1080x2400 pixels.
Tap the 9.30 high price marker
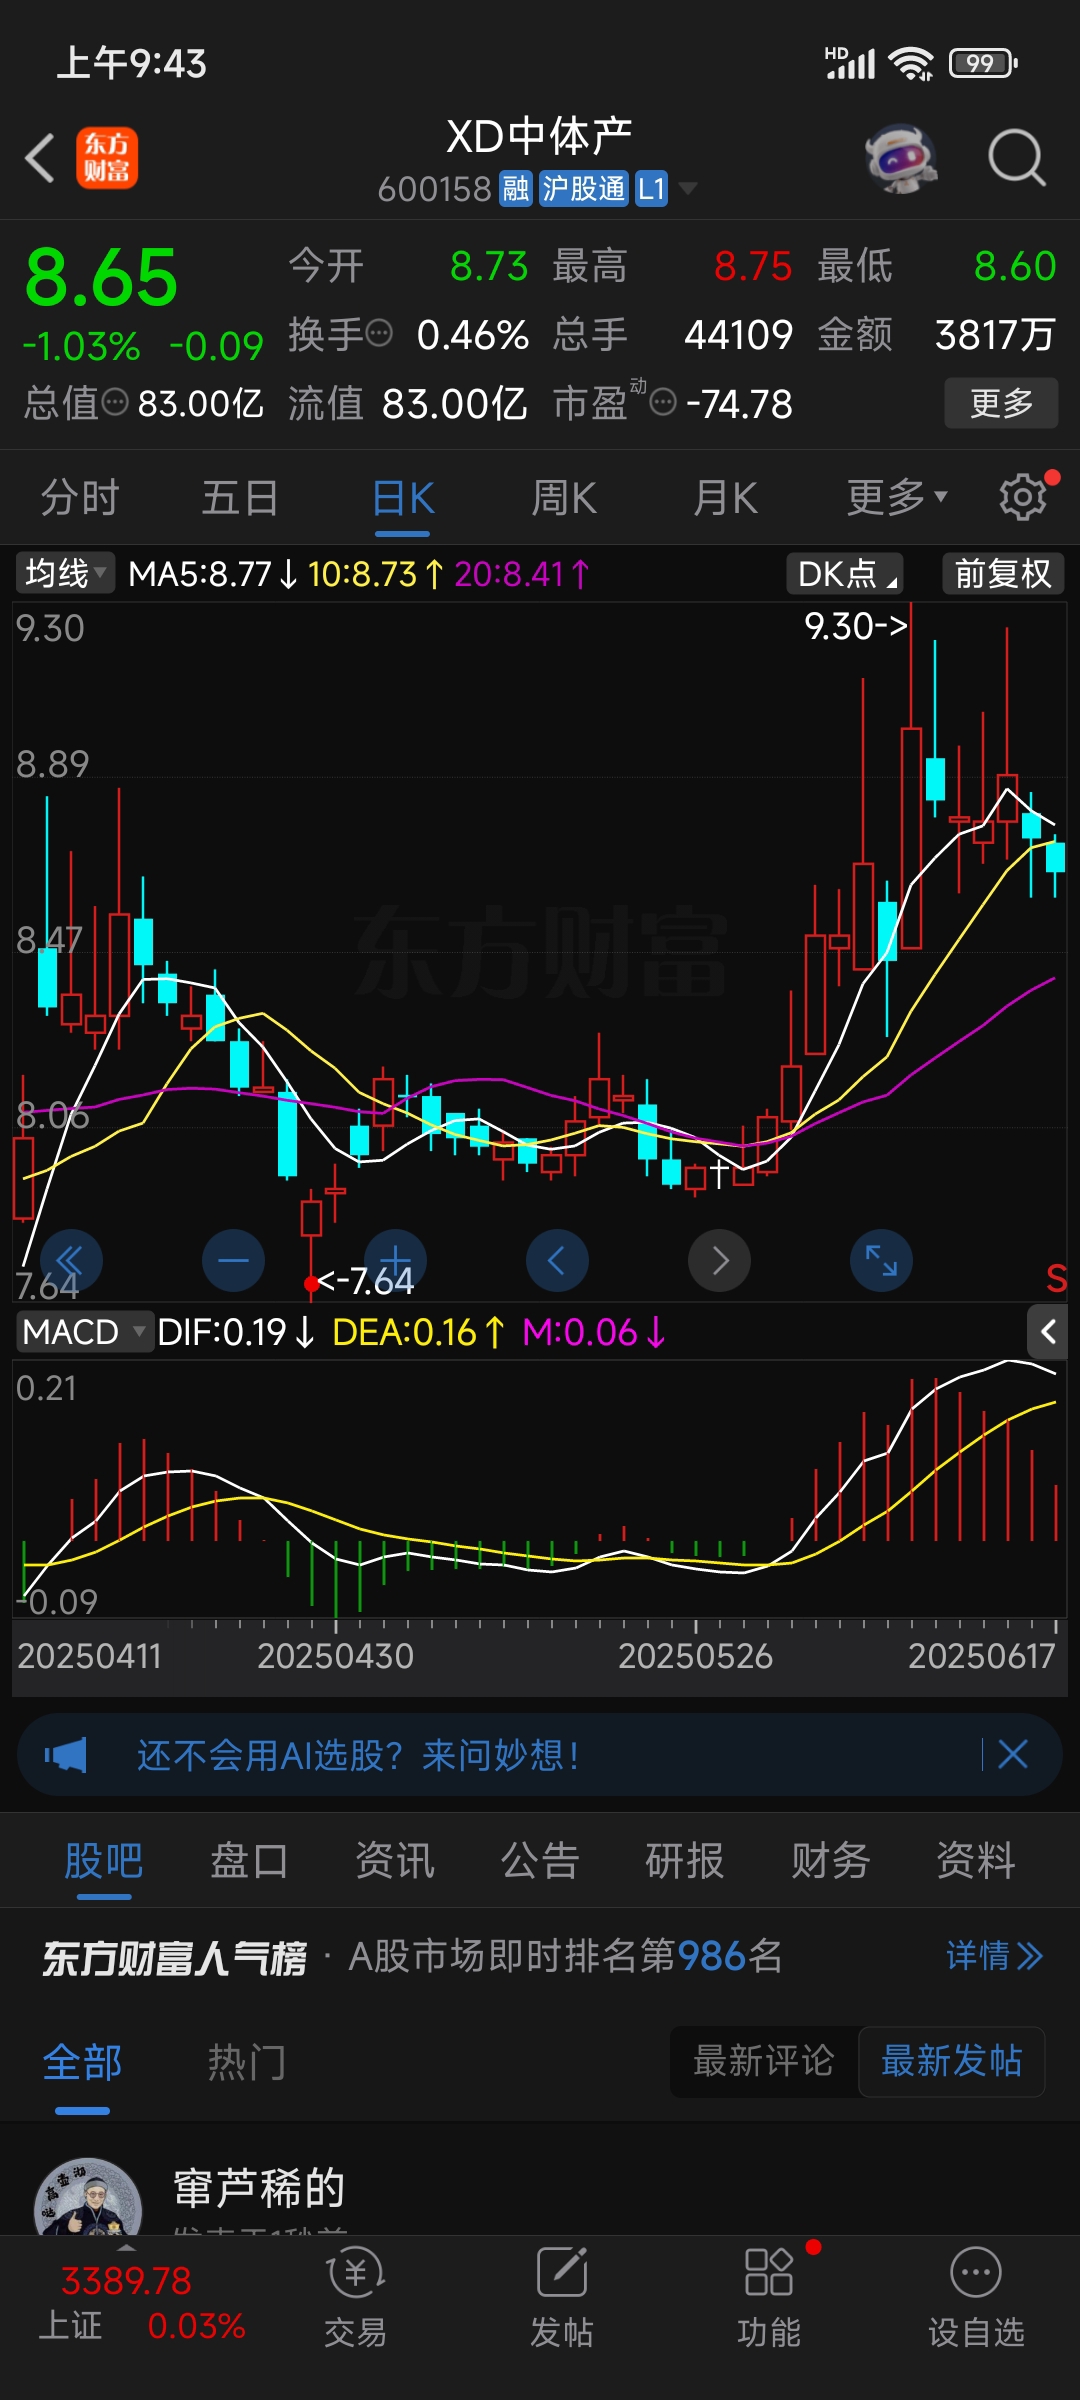[x=856, y=626]
